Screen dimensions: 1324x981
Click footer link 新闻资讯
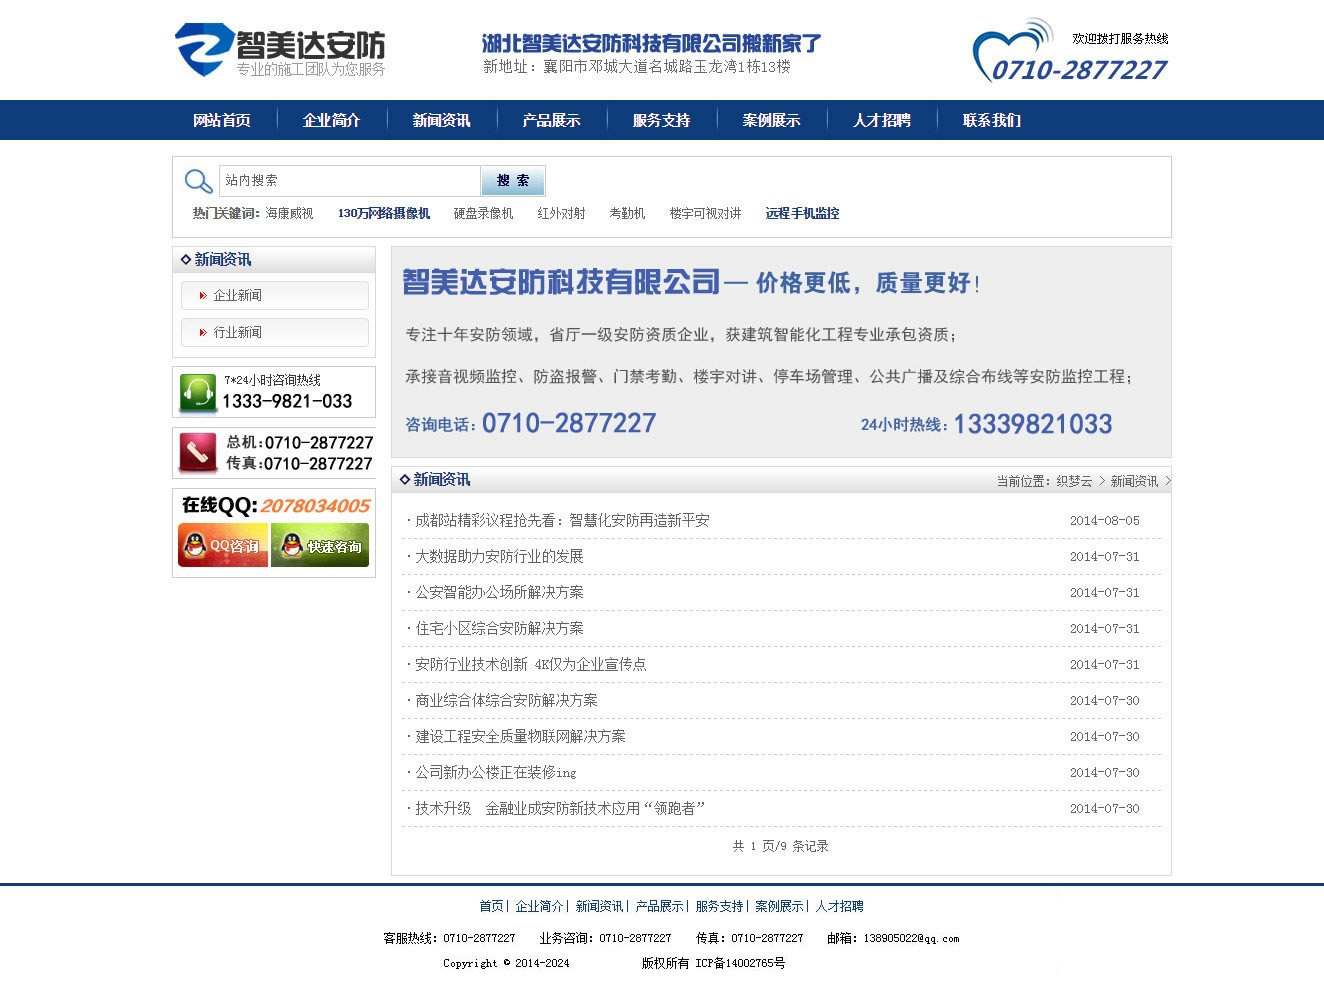599,907
